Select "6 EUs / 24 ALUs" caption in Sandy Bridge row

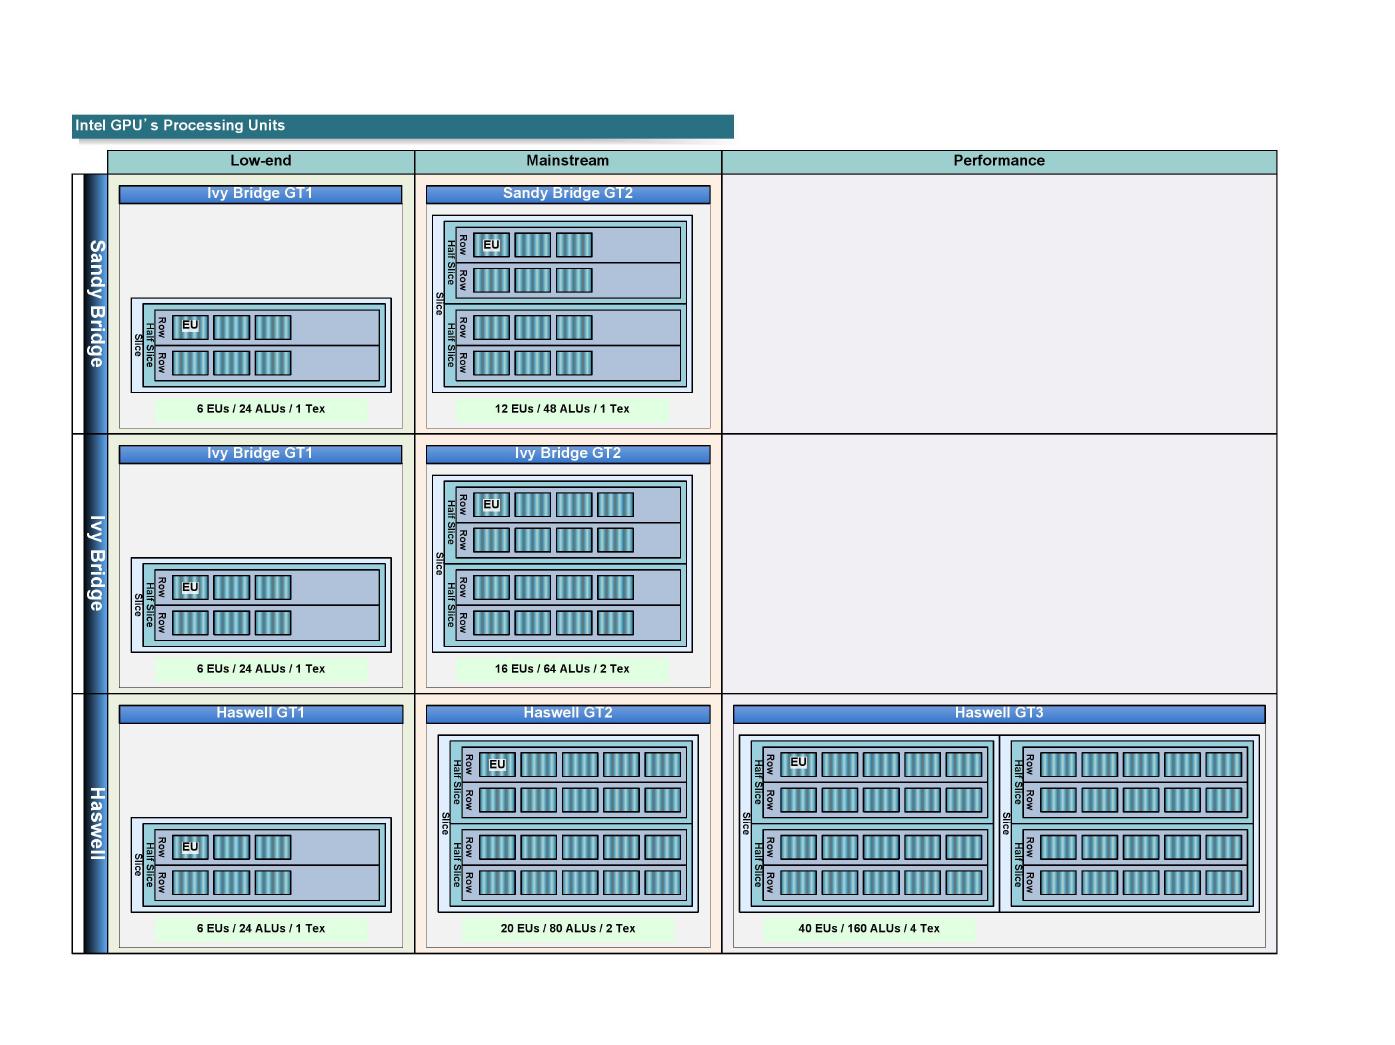click(261, 409)
